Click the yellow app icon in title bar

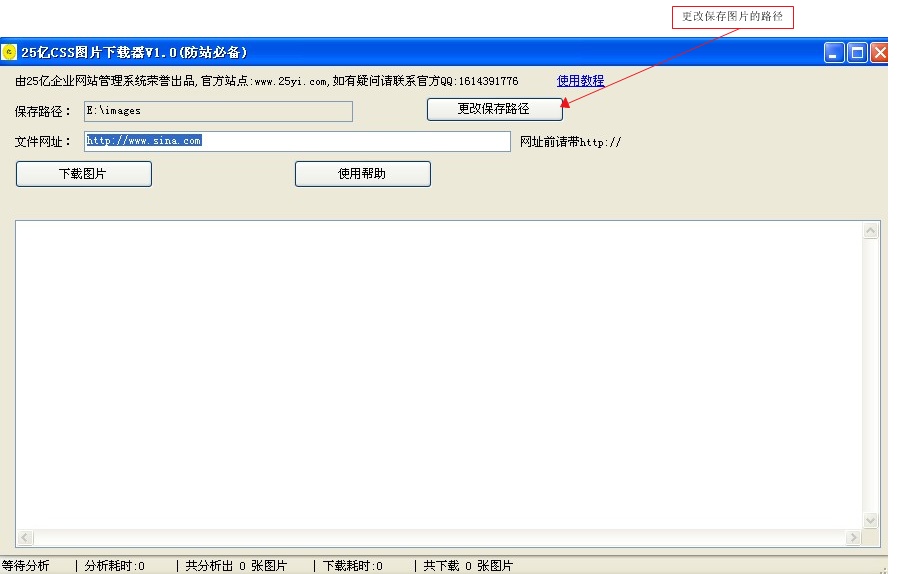point(9,52)
